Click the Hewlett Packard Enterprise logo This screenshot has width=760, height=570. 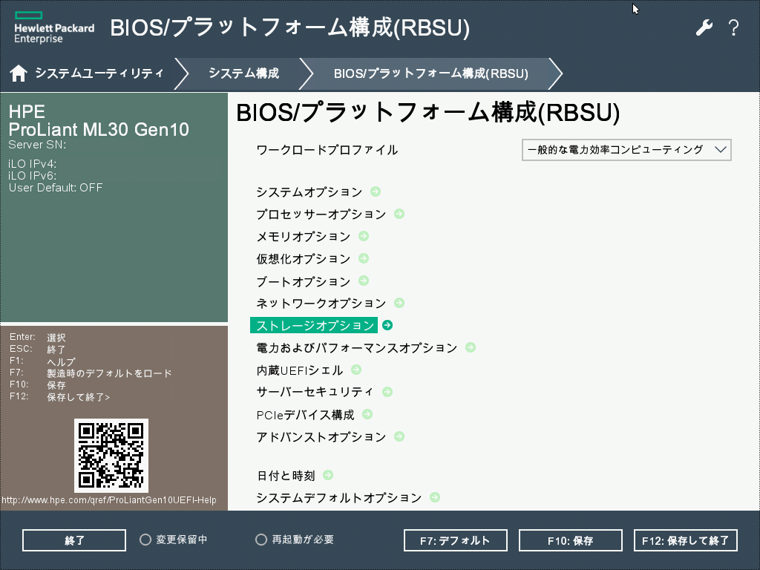point(54,28)
